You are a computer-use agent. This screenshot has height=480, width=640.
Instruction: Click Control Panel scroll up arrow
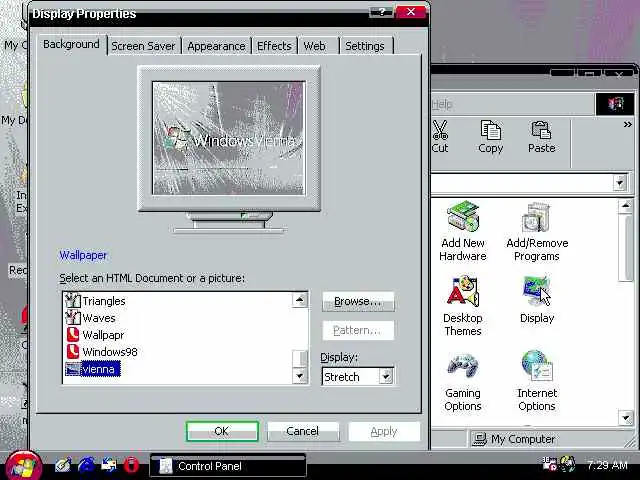tap(625, 206)
